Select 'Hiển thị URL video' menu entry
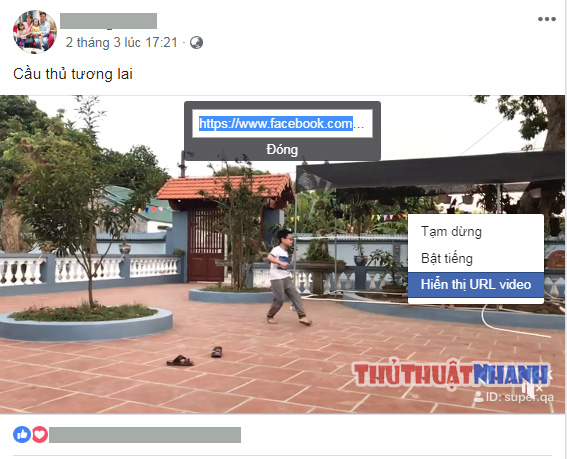This screenshot has height=459, width=567. coord(476,285)
